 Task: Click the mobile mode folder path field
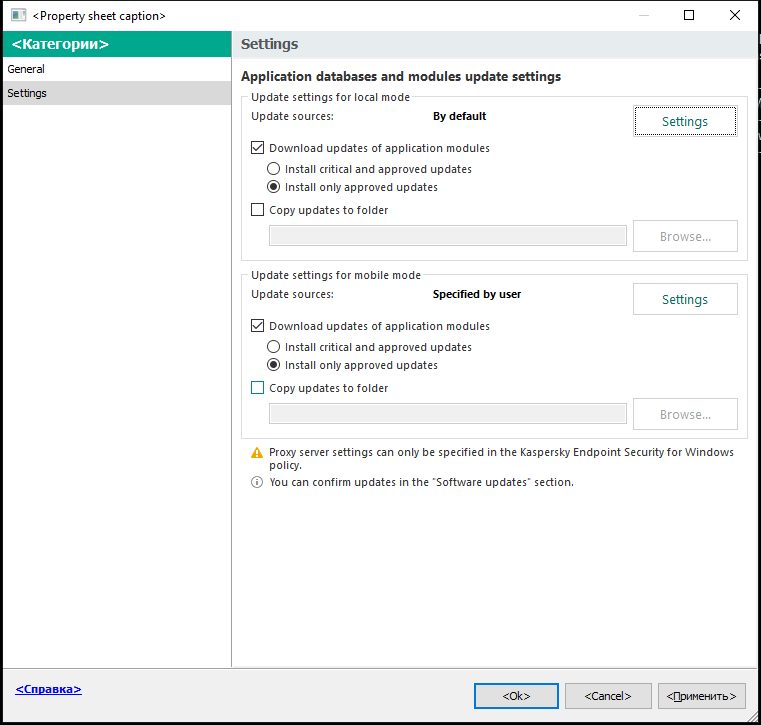(447, 414)
